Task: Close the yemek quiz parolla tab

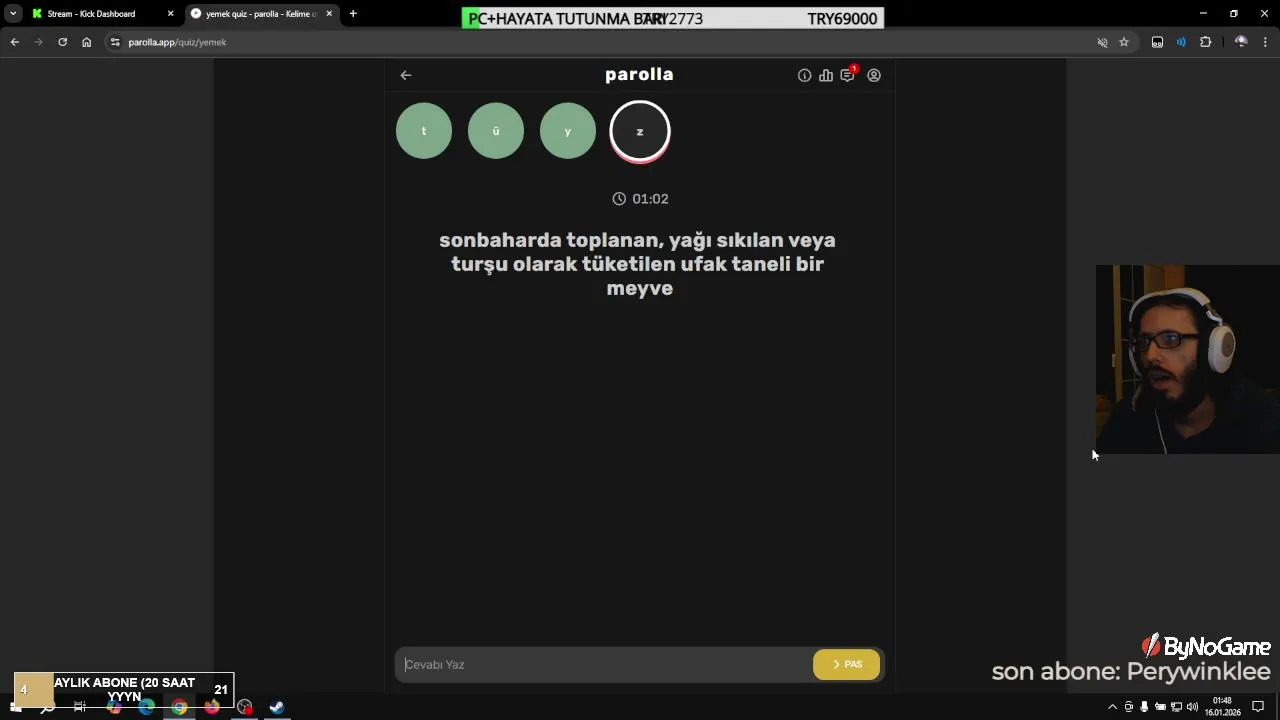Action: [x=329, y=14]
